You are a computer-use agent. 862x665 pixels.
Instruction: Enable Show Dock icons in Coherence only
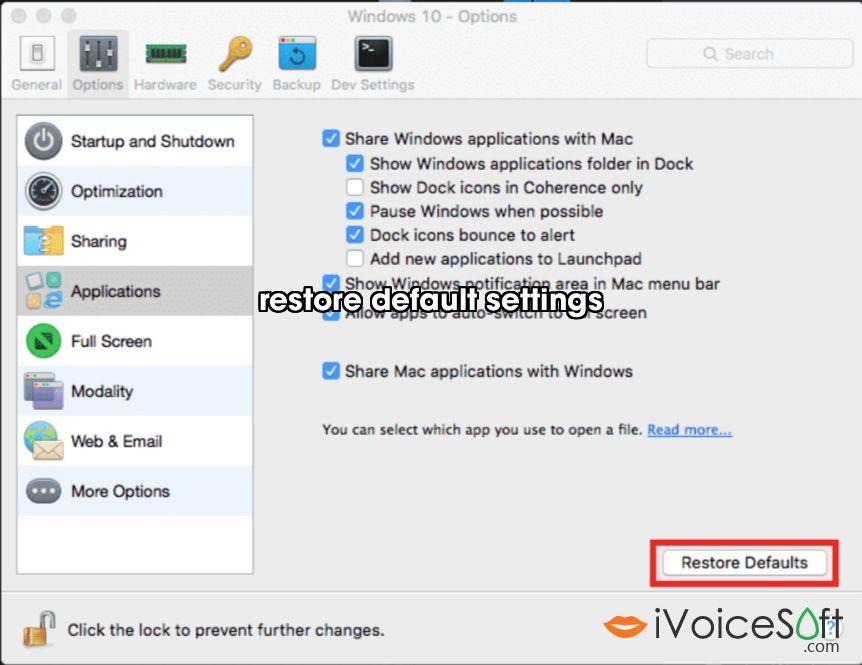[x=355, y=187]
